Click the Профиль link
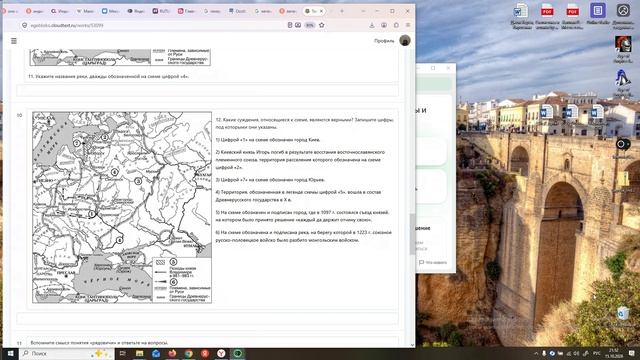 [x=384, y=41]
